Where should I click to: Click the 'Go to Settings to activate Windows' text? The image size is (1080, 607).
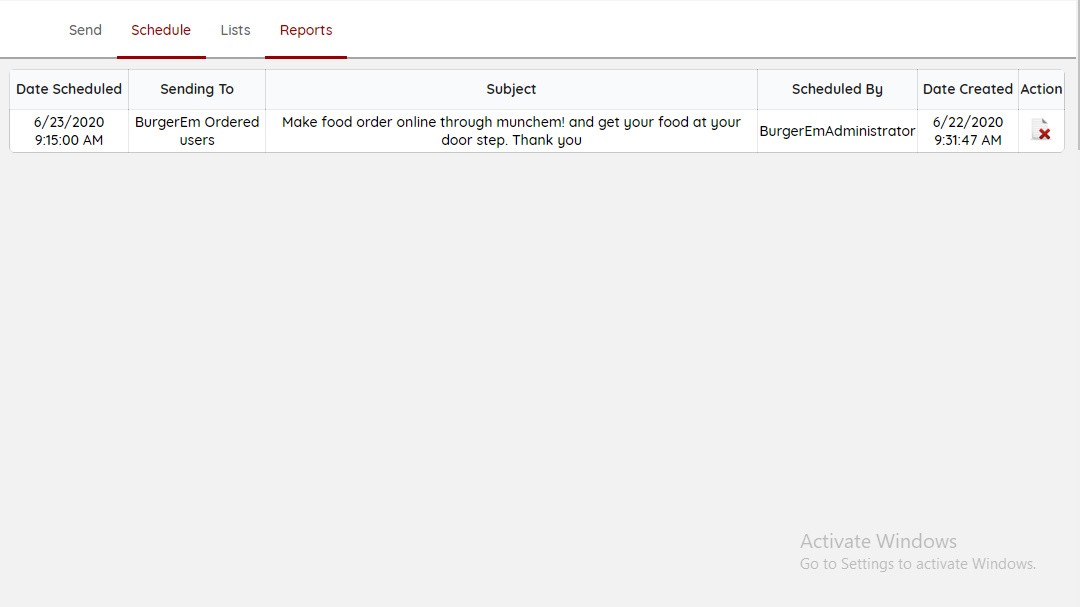coord(917,564)
